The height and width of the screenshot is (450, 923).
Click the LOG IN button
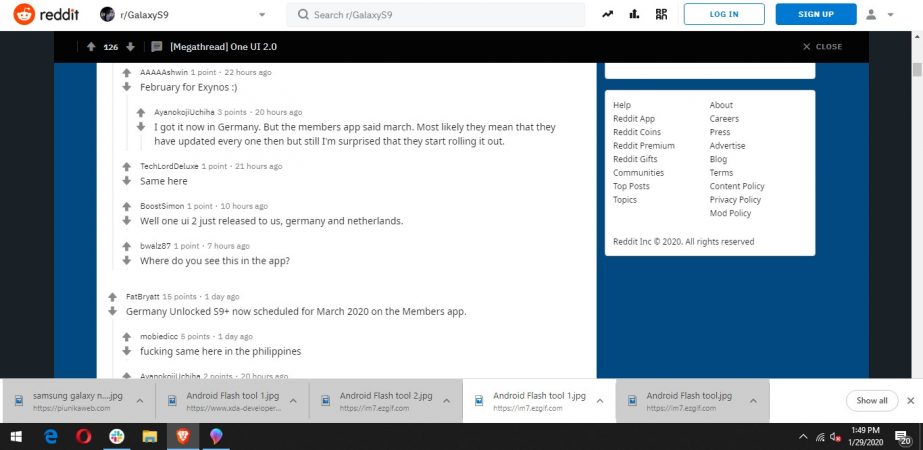[724, 14]
